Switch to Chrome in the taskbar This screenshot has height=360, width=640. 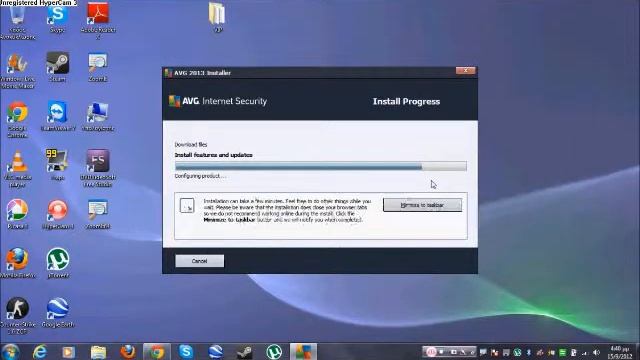[x=157, y=352]
